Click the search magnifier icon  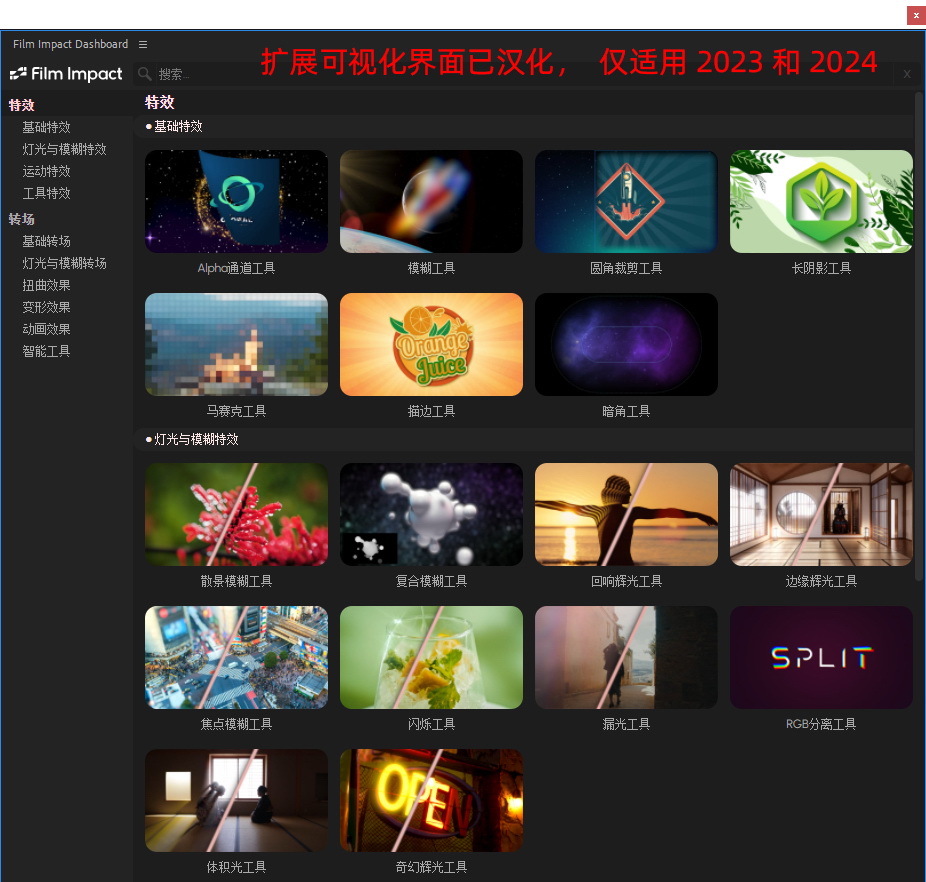145,74
